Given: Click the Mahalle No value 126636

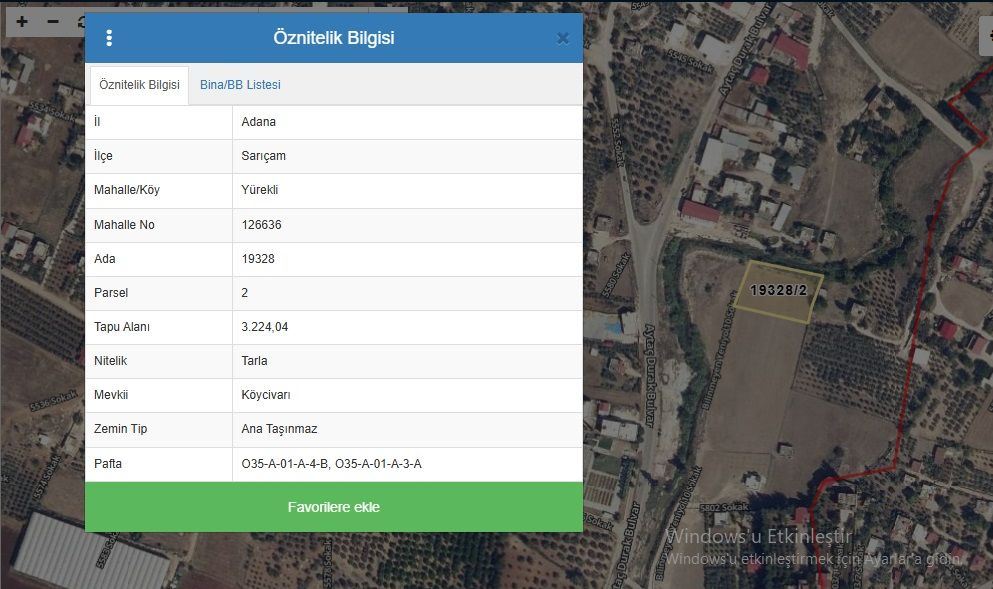Looking at the screenshot, I should (x=262, y=225).
